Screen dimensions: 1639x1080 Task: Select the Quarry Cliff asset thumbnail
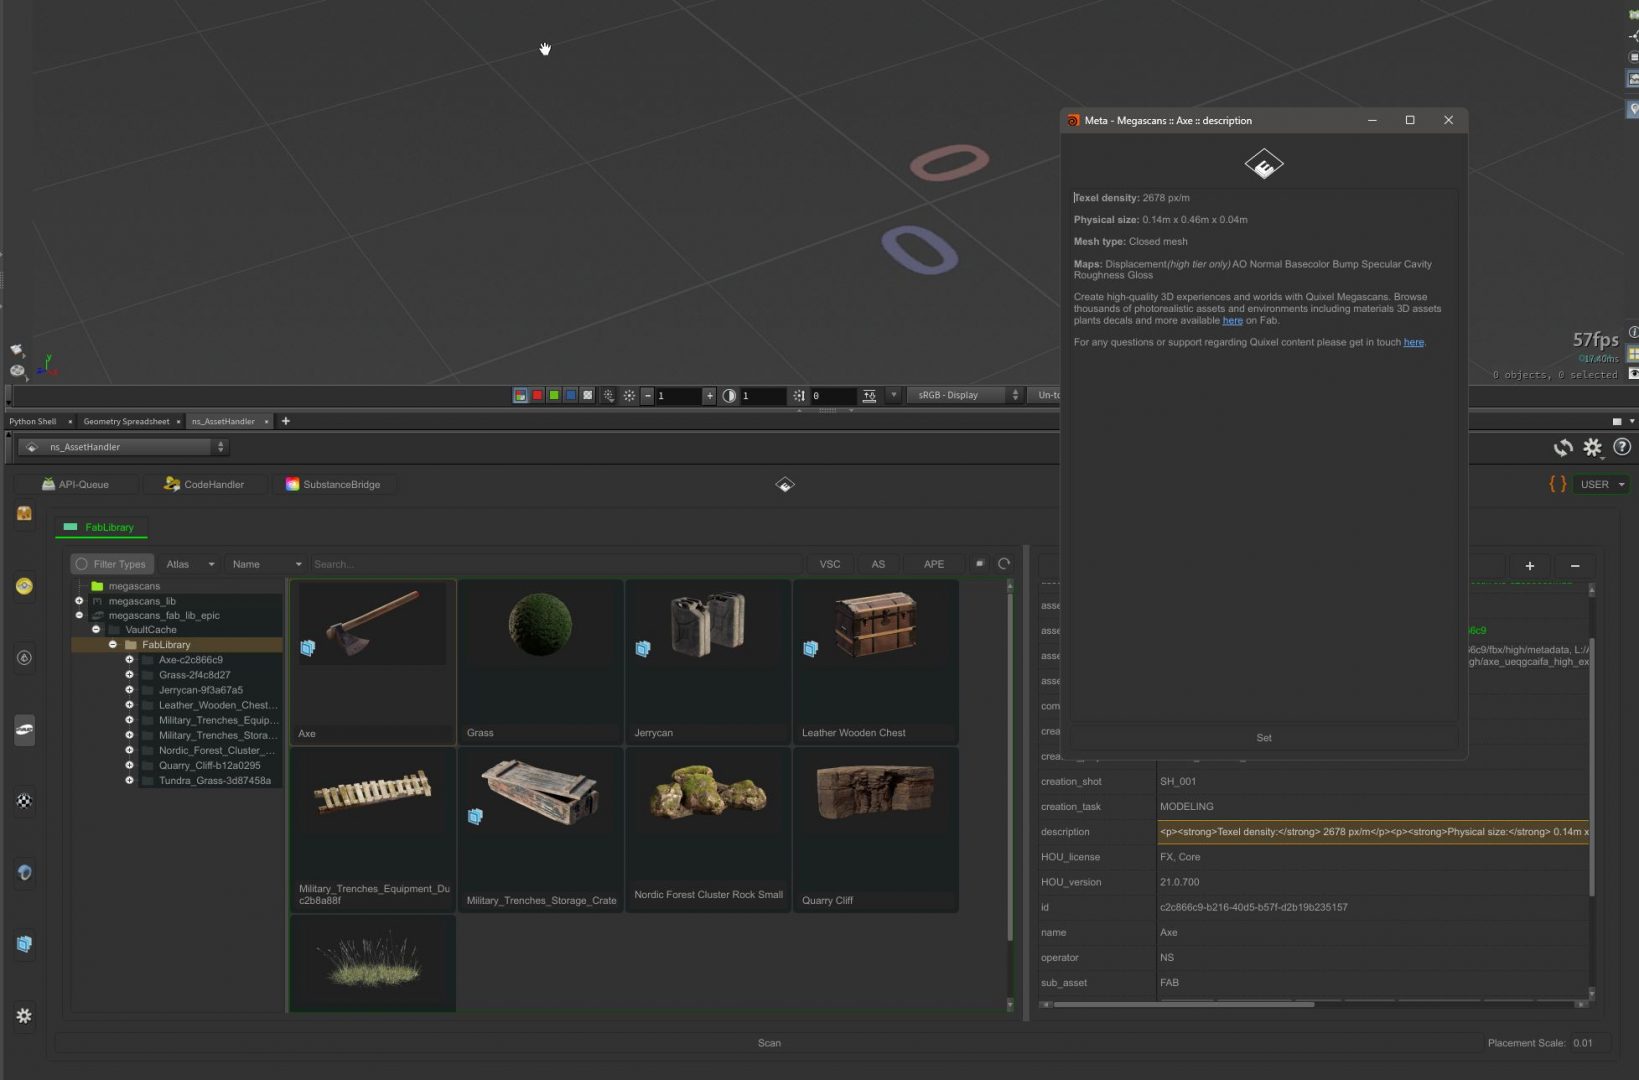(x=876, y=829)
